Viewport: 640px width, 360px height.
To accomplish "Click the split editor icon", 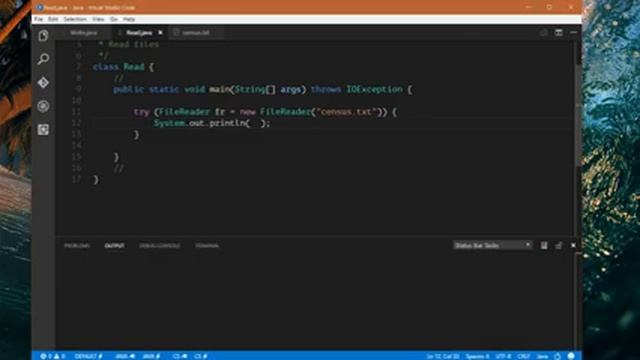I will click(x=558, y=33).
